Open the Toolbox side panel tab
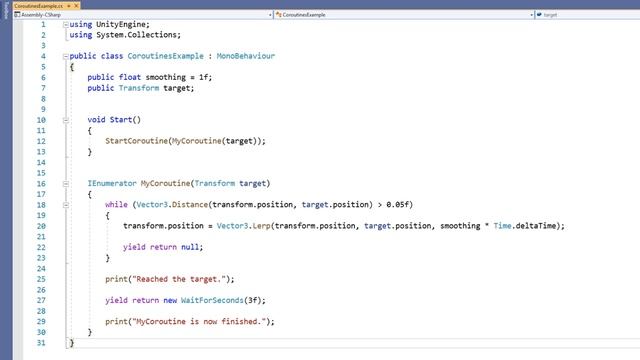Image resolution: width=640 pixels, height=360 pixels. click(x=5, y=11)
